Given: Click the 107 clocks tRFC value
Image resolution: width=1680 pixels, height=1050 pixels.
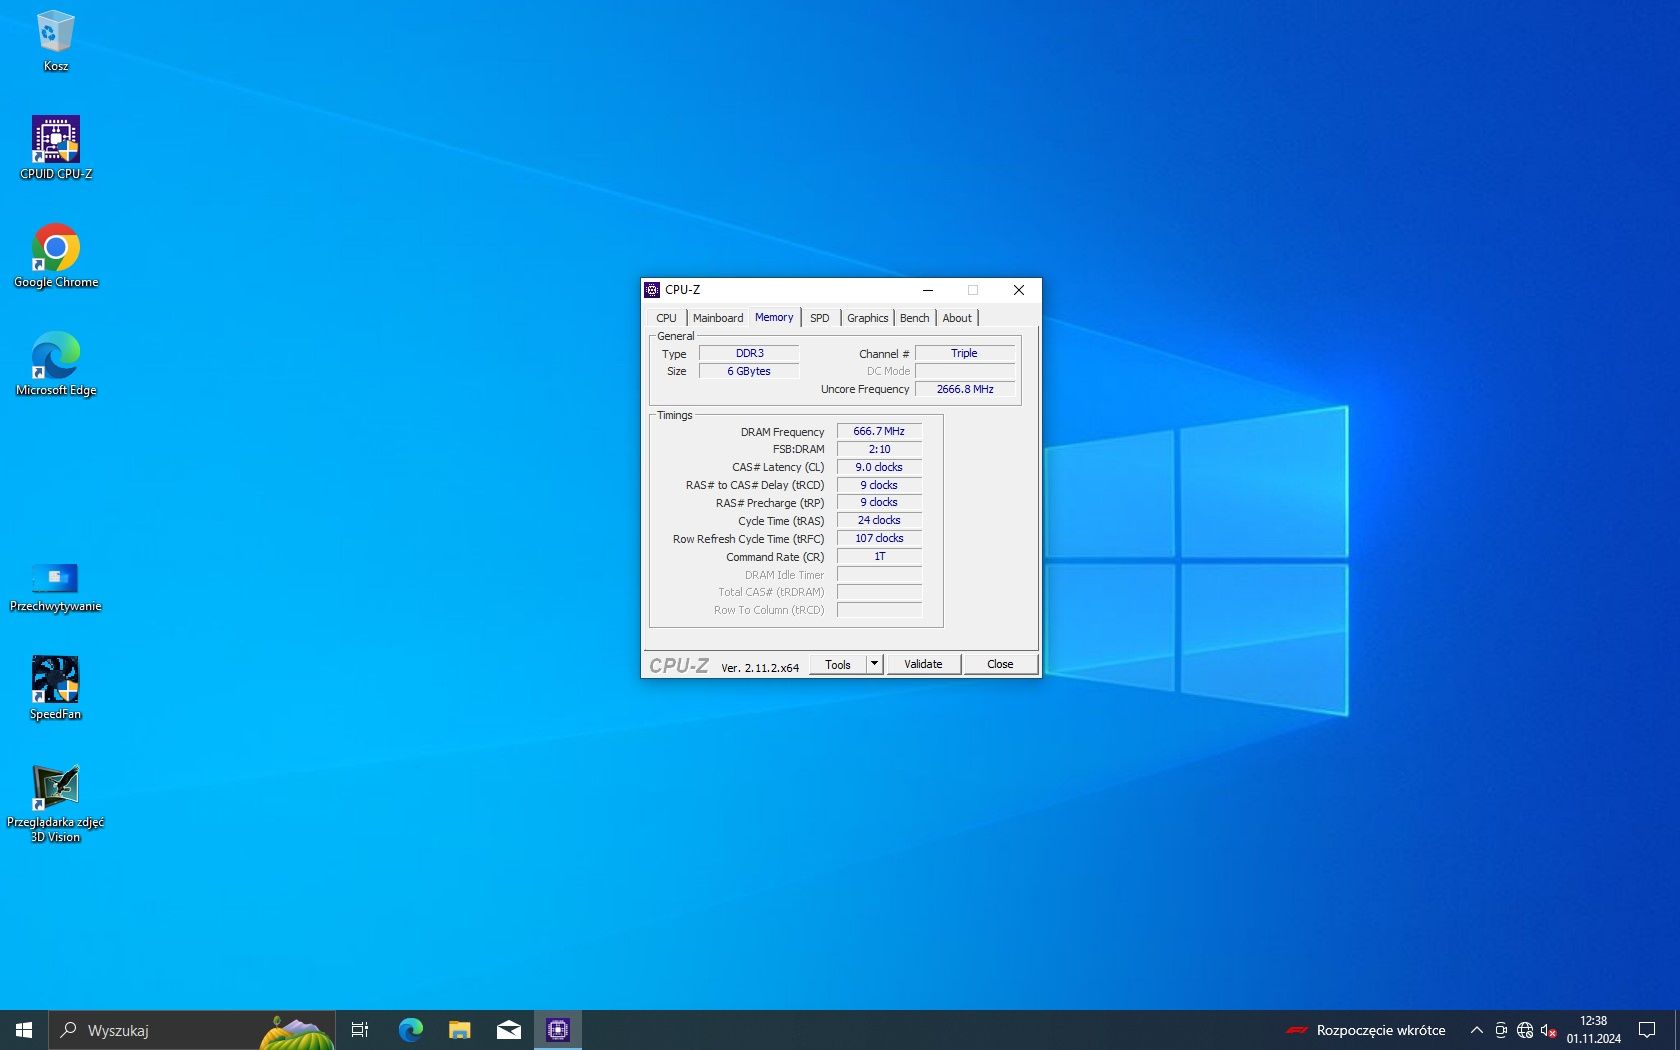Looking at the screenshot, I should pyautogui.click(x=879, y=538).
